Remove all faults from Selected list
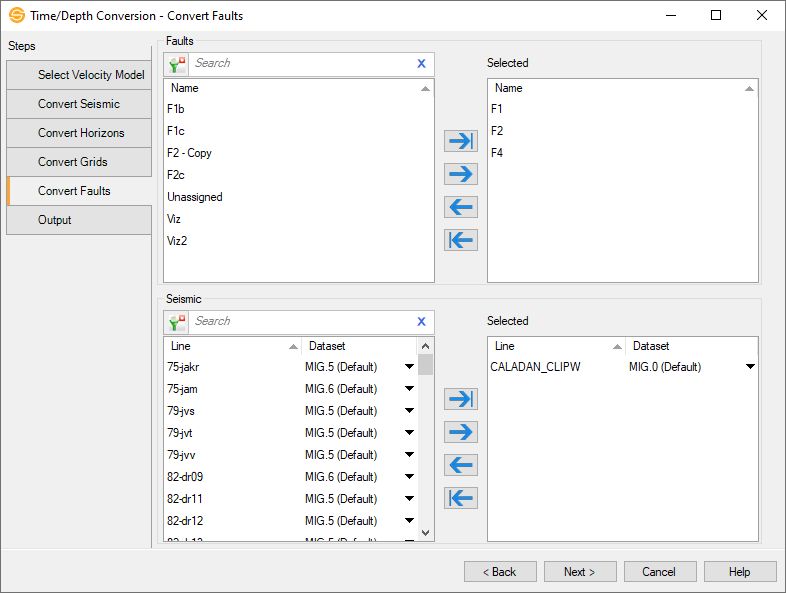This screenshot has width=786, height=593. click(461, 240)
